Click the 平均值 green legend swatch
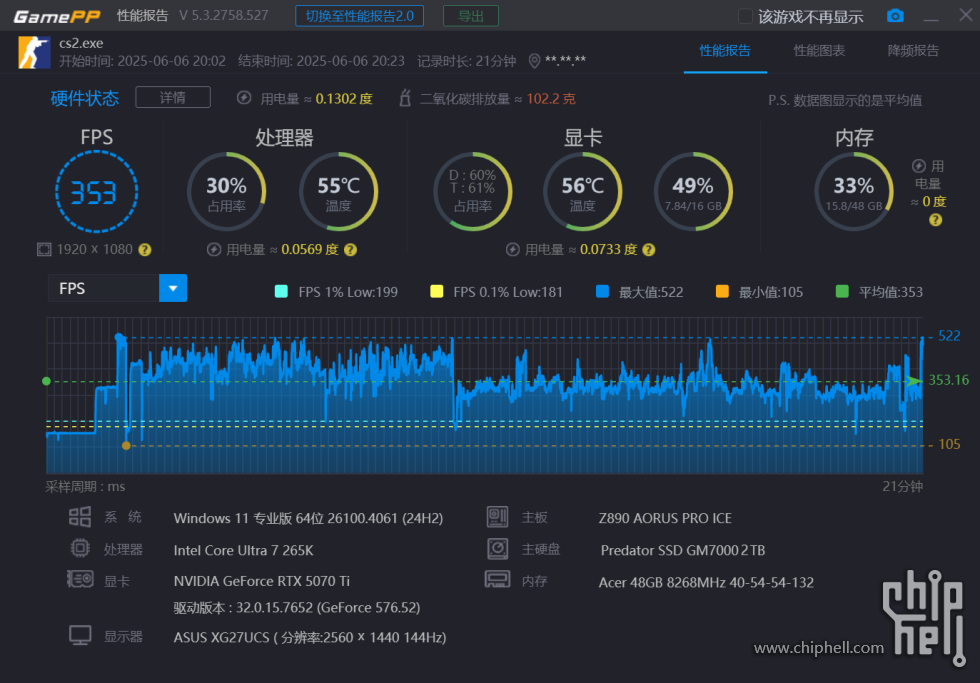This screenshot has width=980, height=683. coord(842,291)
